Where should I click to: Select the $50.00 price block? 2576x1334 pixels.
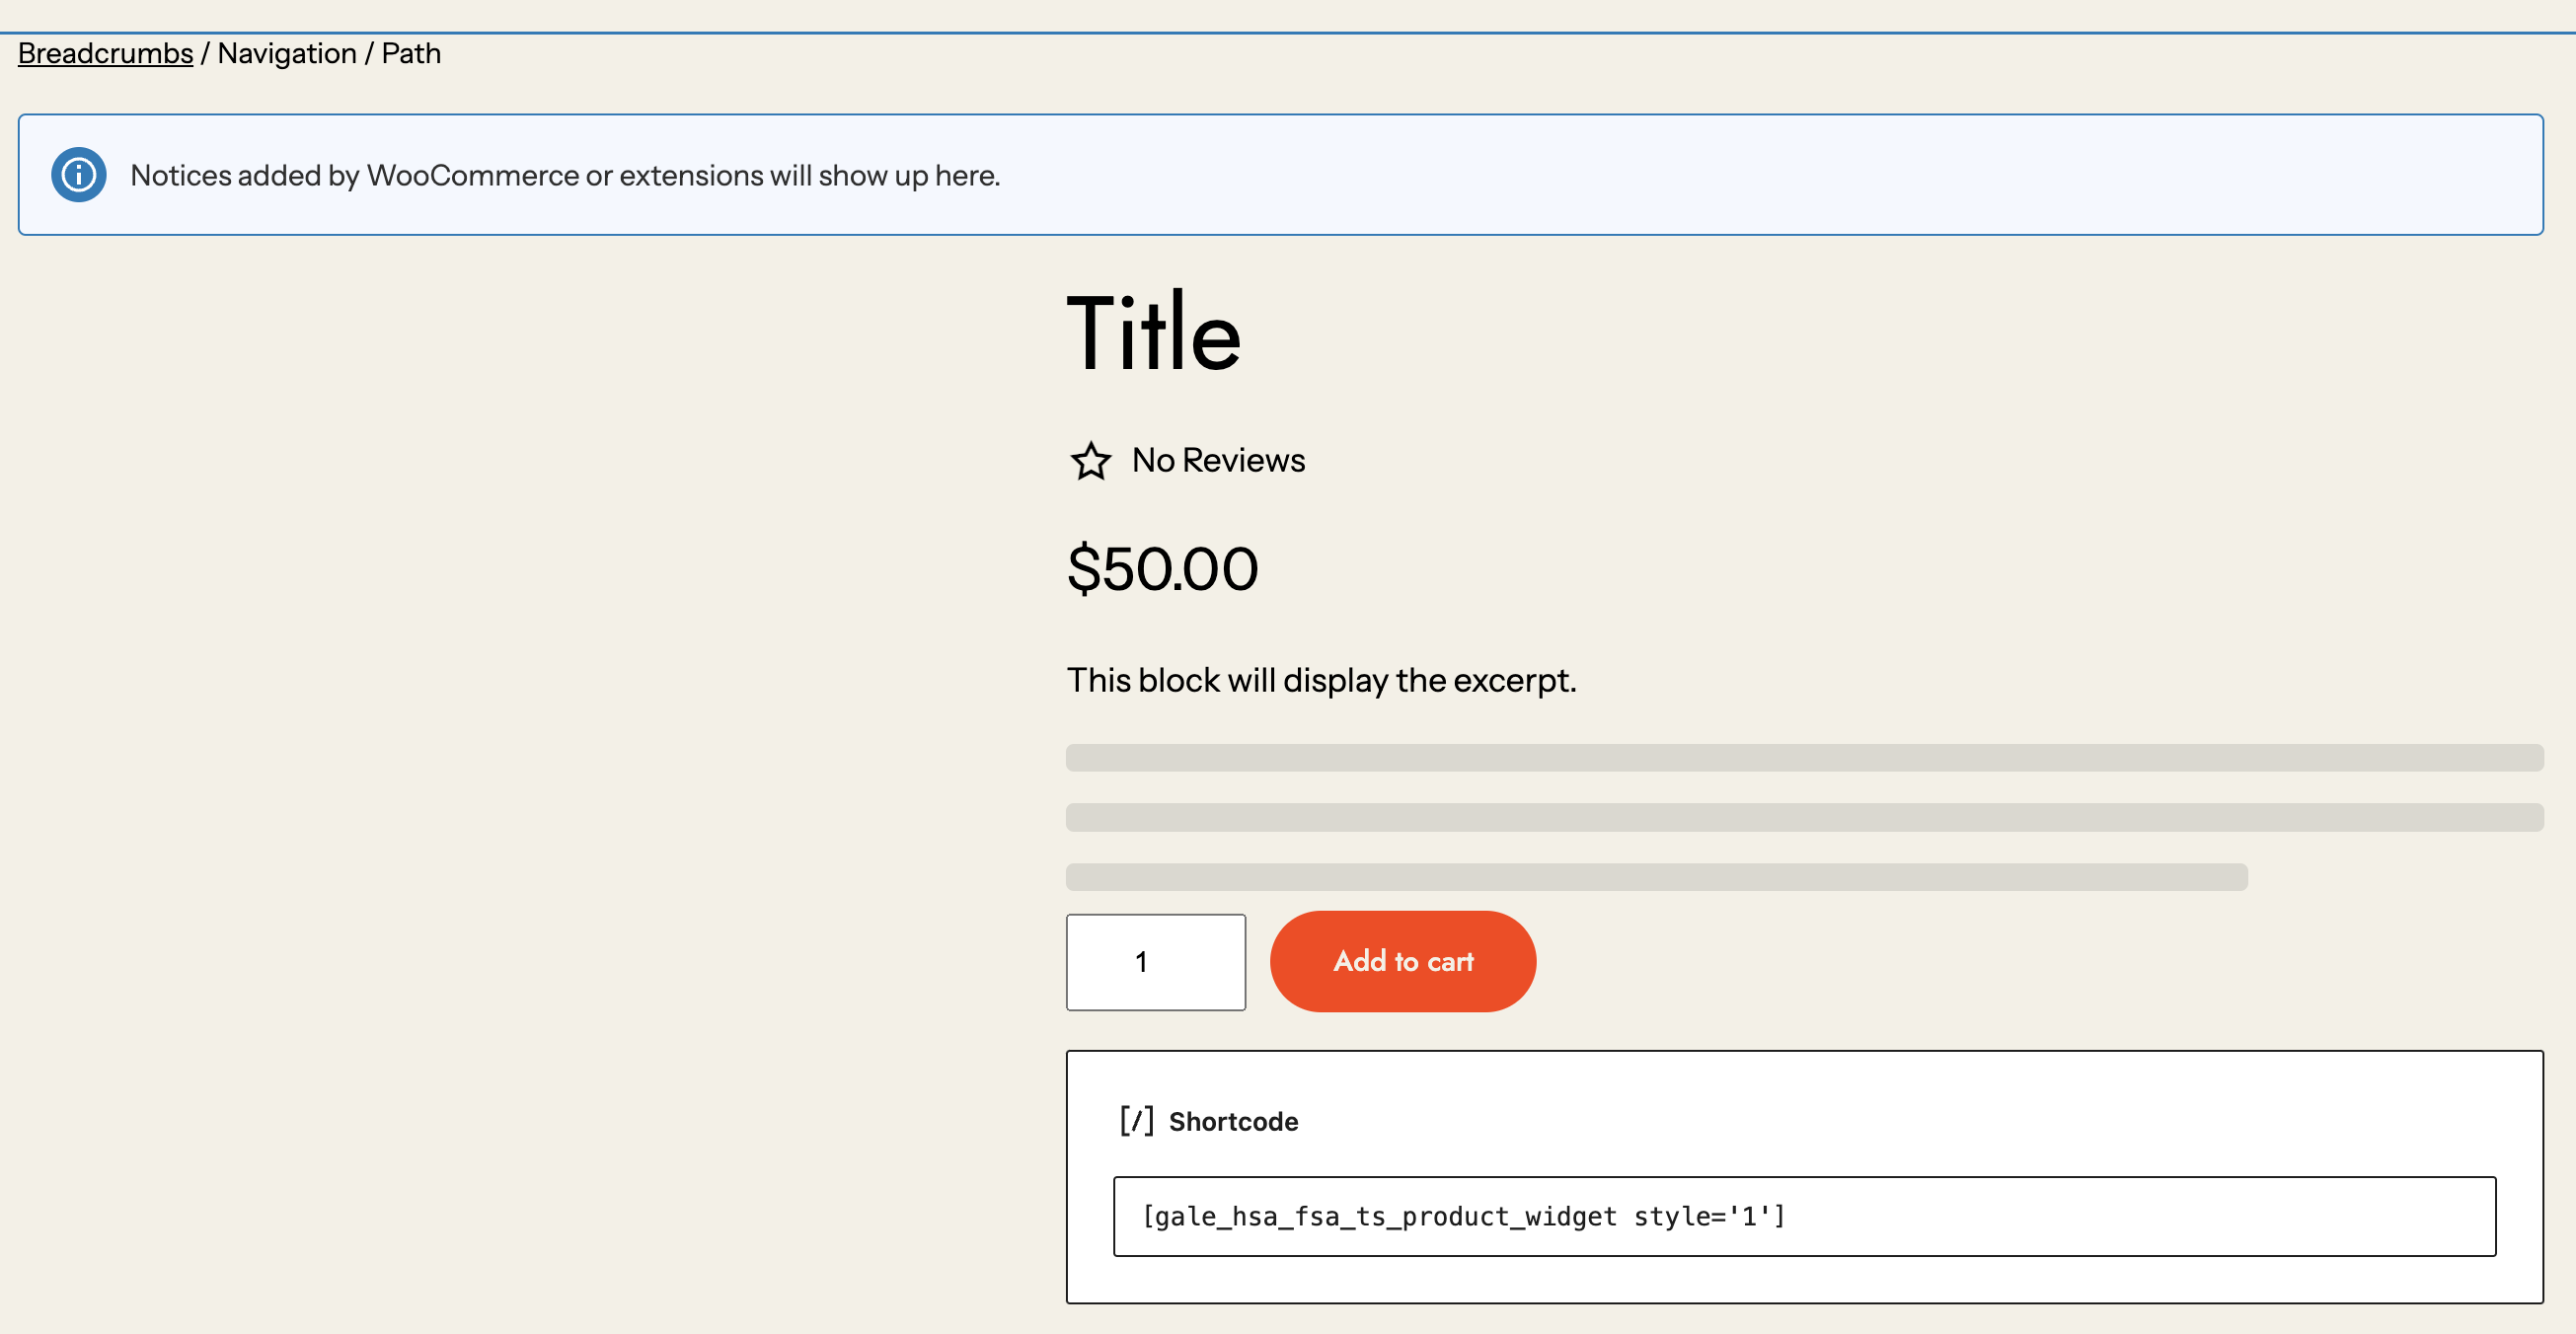(x=1162, y=569)
